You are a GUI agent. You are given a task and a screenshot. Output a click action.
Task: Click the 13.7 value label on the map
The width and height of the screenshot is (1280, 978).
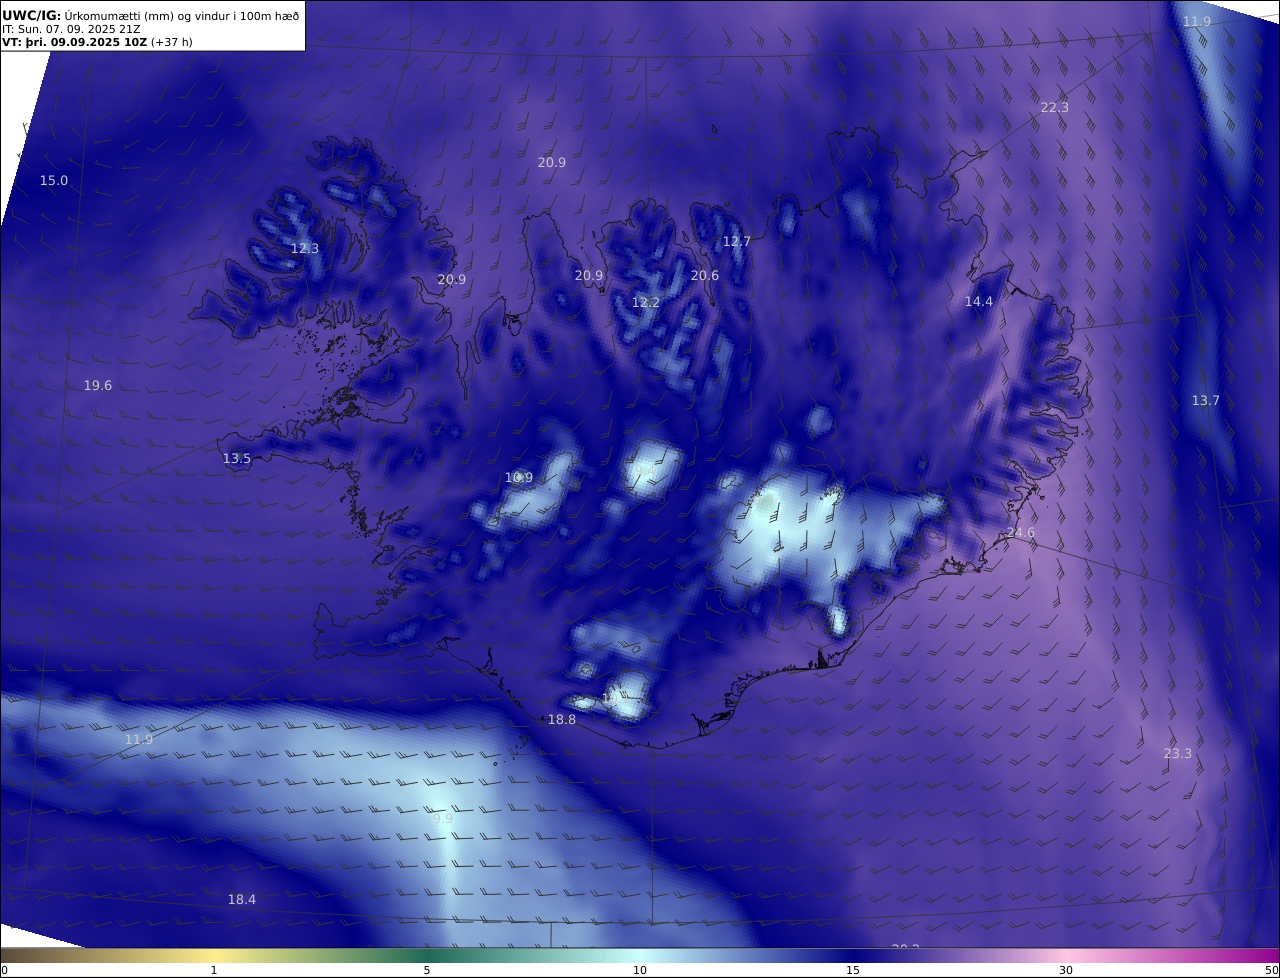(1205, 401)
